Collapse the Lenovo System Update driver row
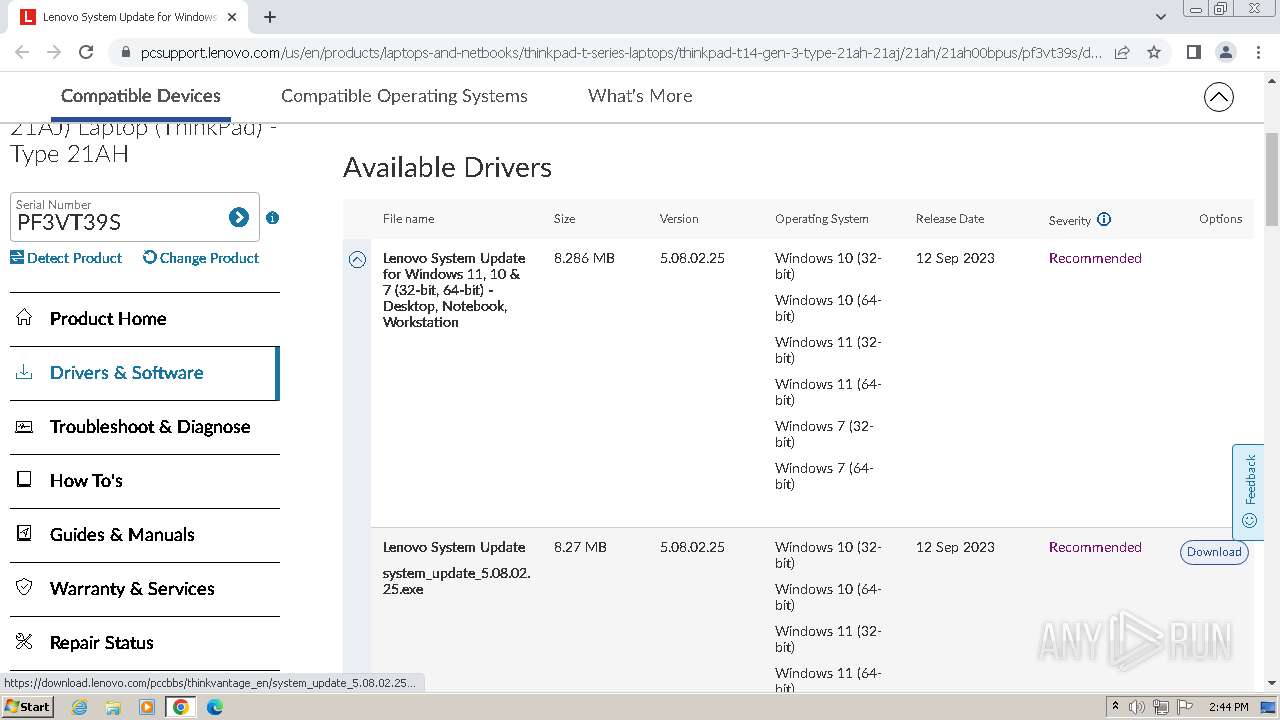Image resolution: width=1280 pixels, height=720 pixels. (357, 260)
